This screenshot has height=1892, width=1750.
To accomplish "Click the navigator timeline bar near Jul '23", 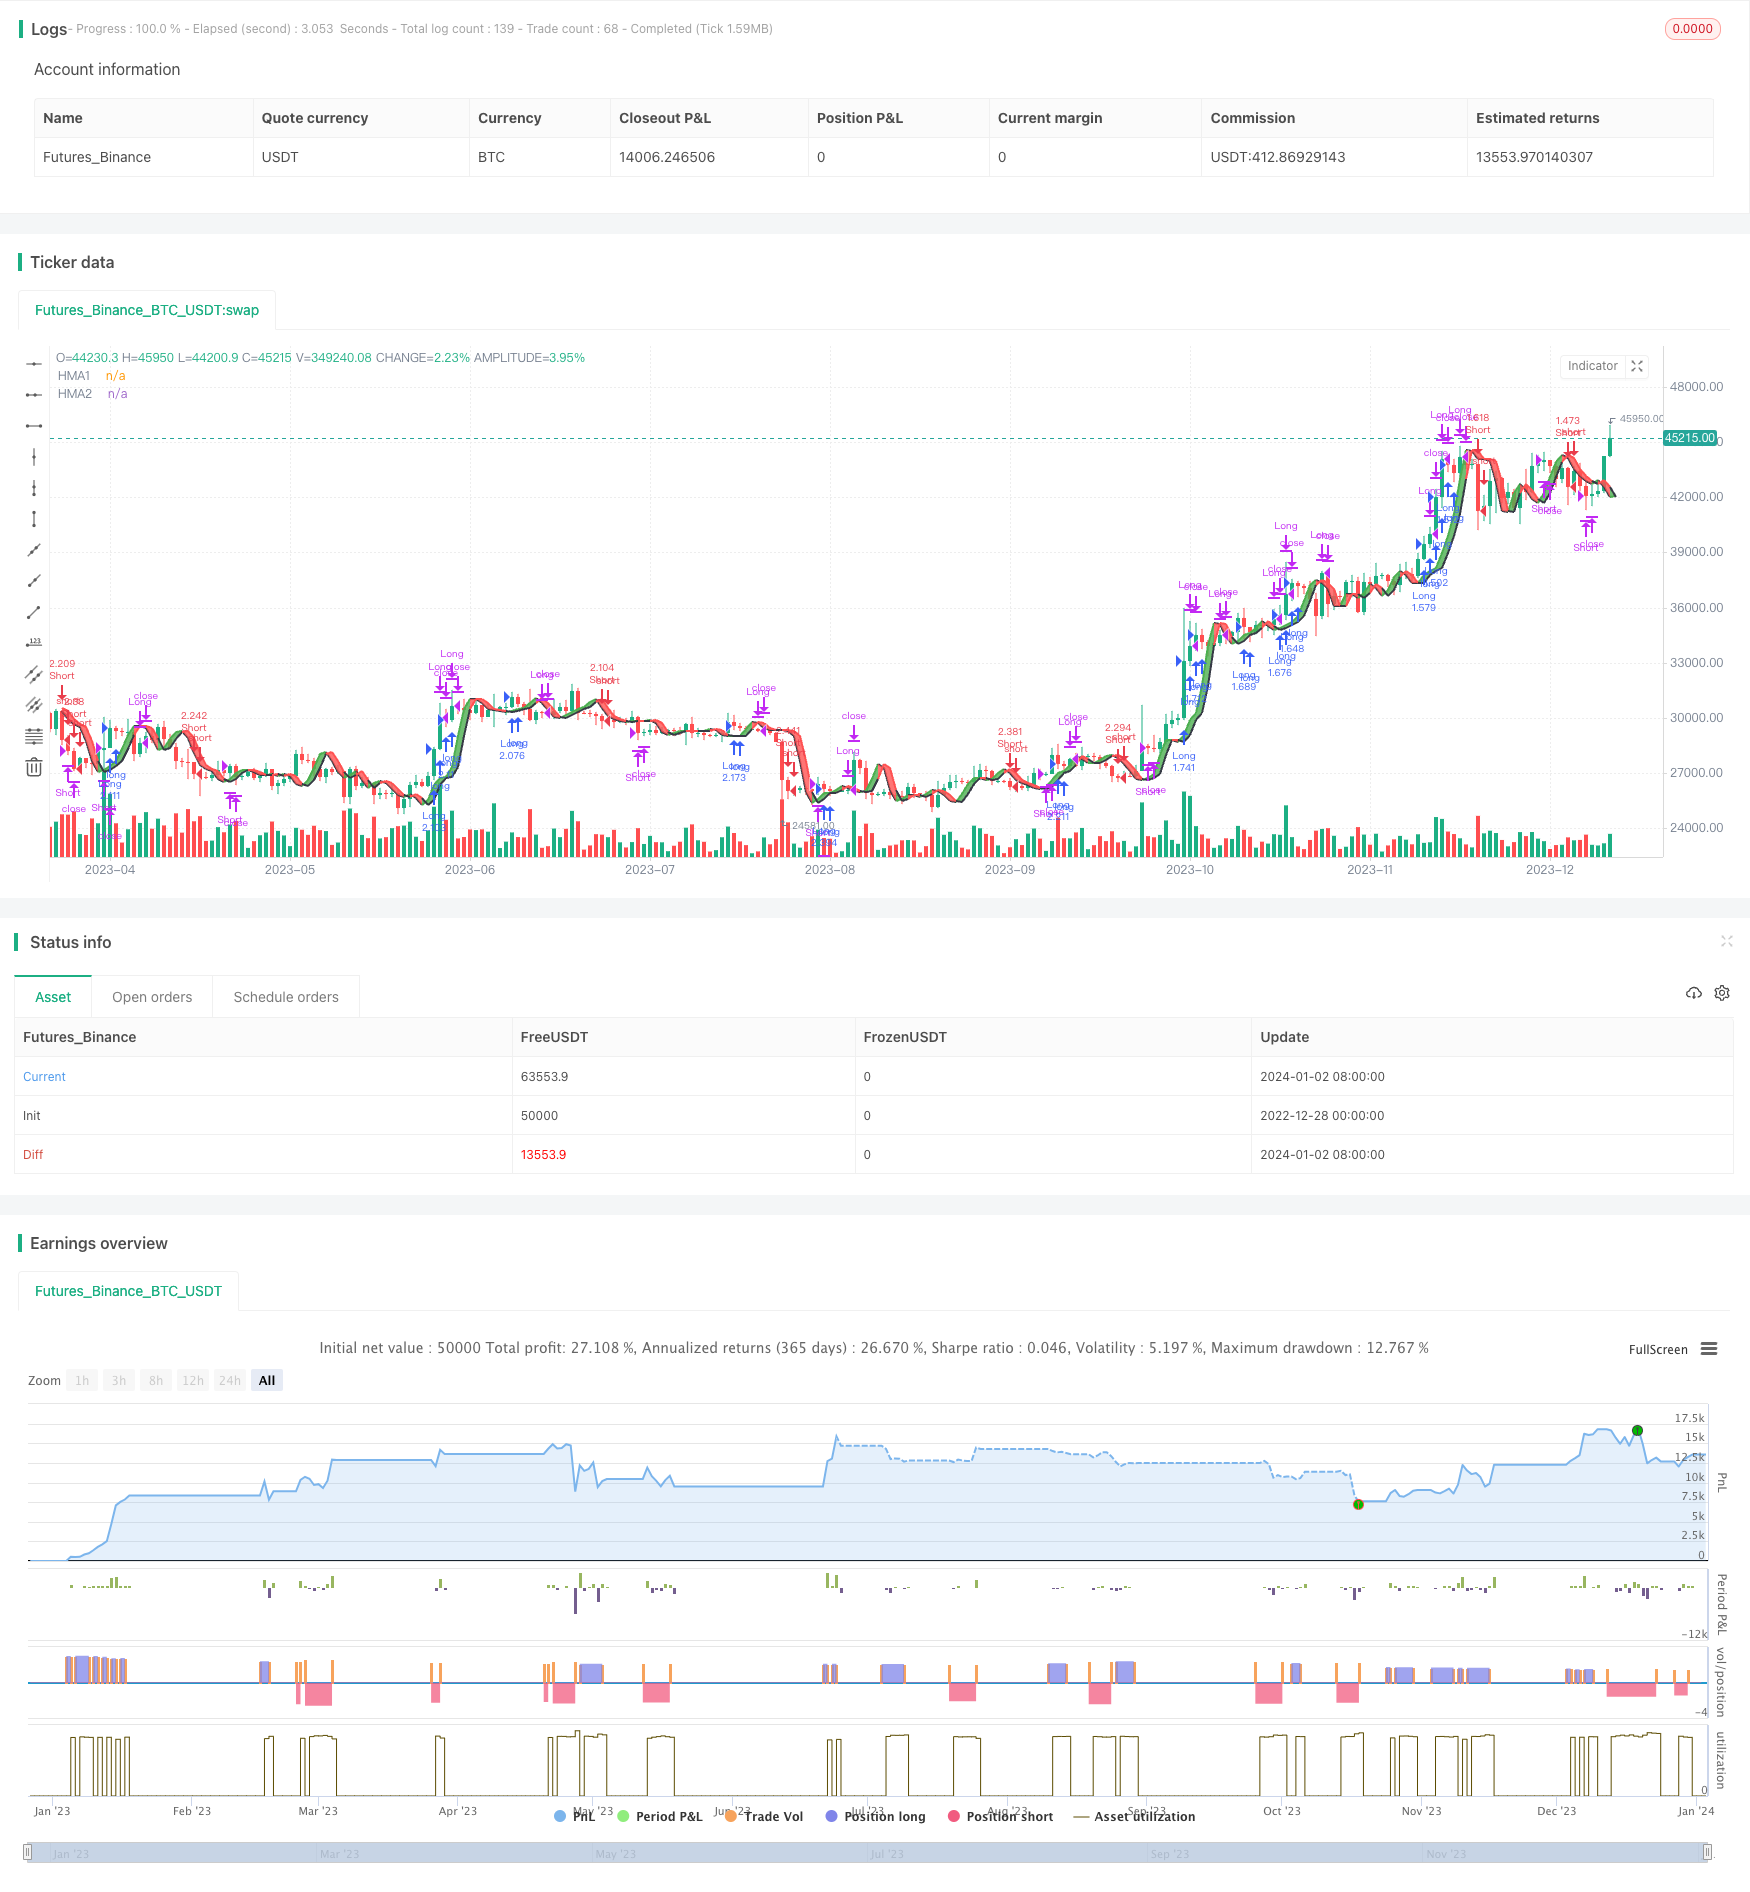I will pyautogui.click(x=887, y=1853).
